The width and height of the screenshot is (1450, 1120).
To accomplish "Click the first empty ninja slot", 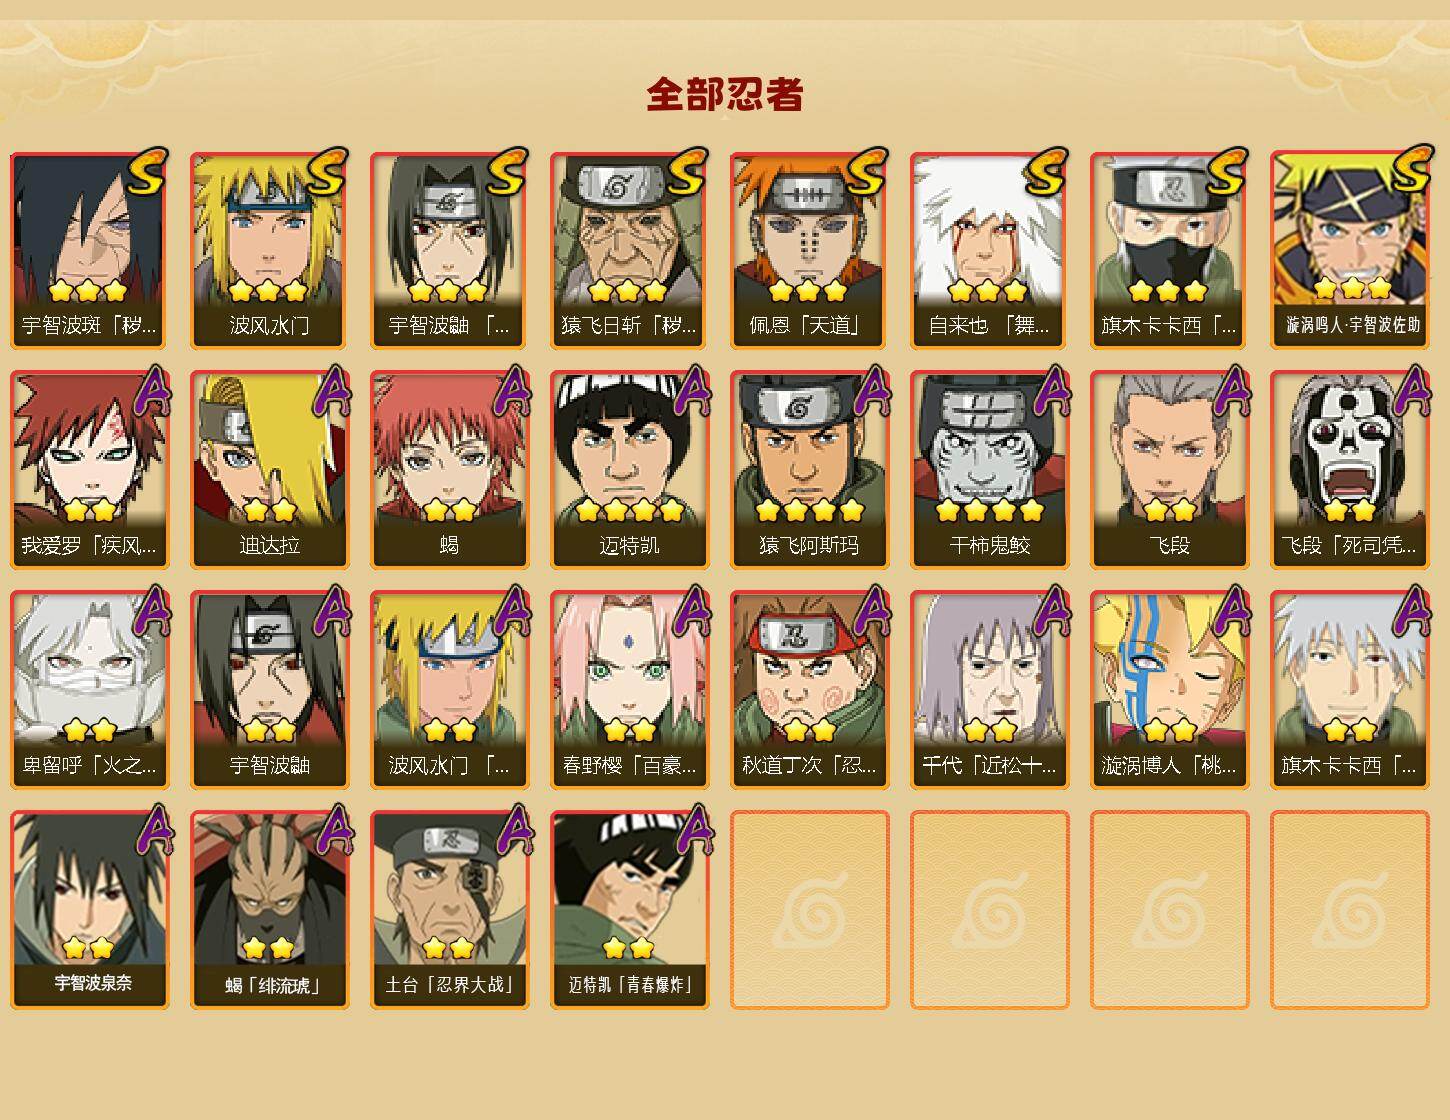I will (x=809, y=910).
